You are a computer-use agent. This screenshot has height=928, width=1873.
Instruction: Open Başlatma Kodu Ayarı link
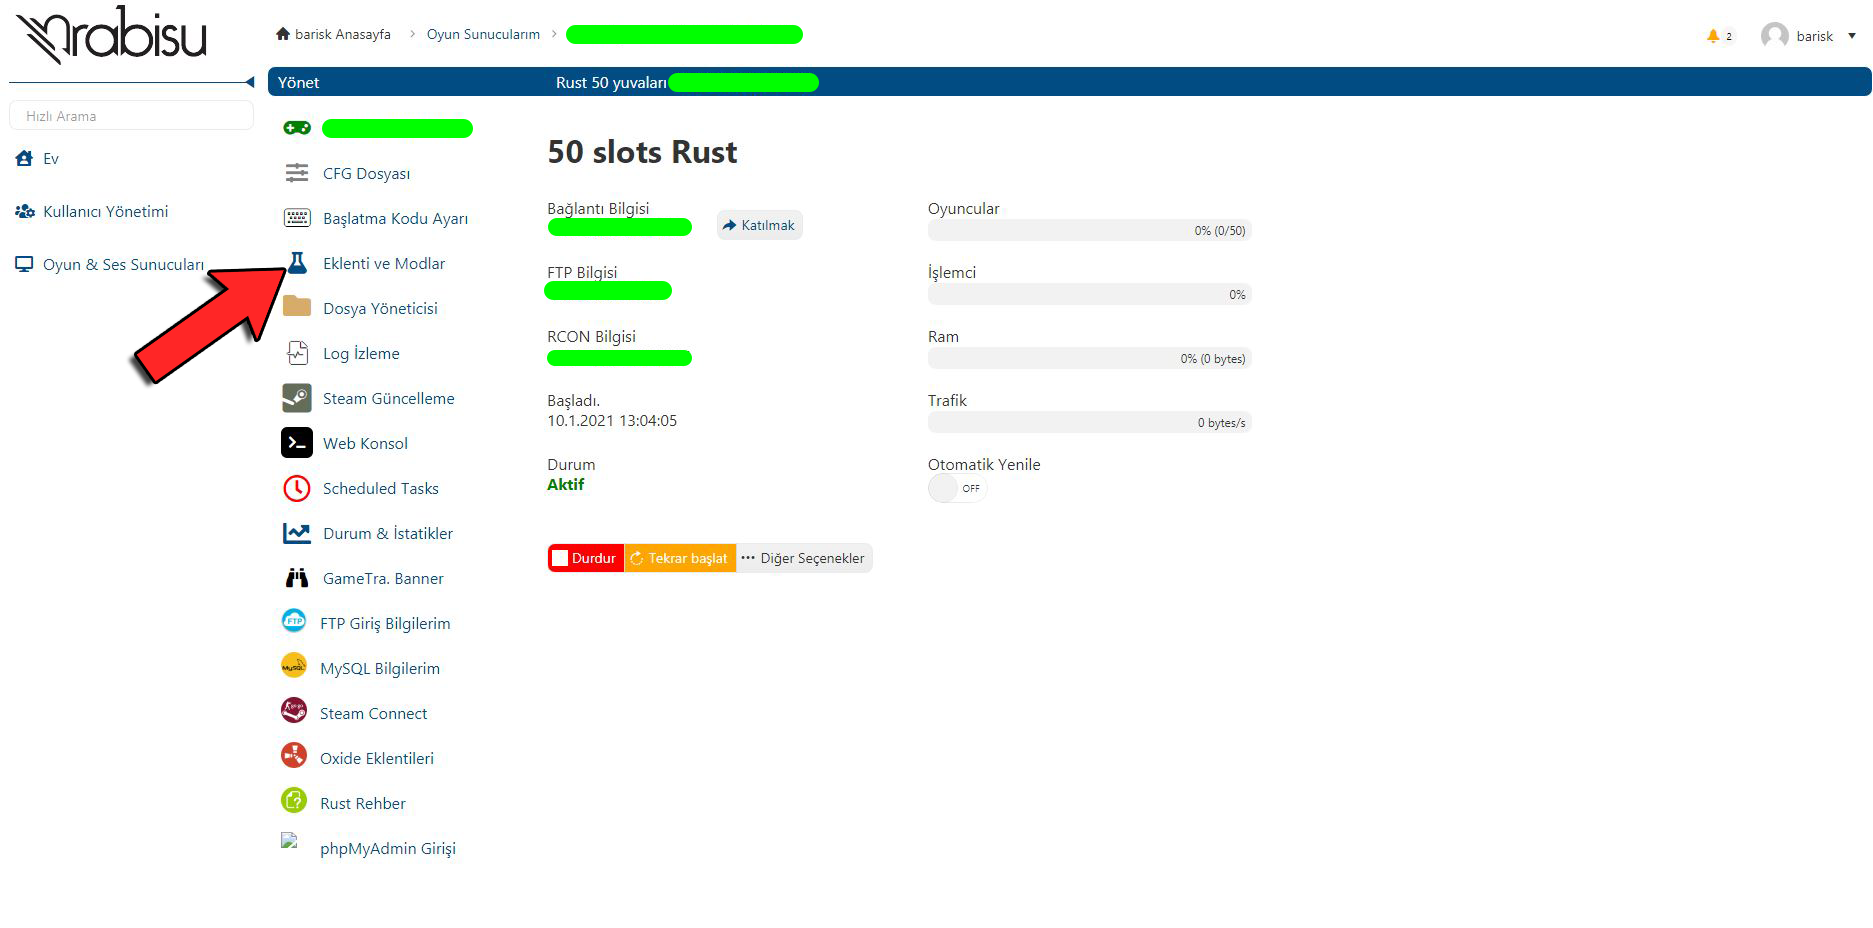pyautogui.click(x=395, y=218)
